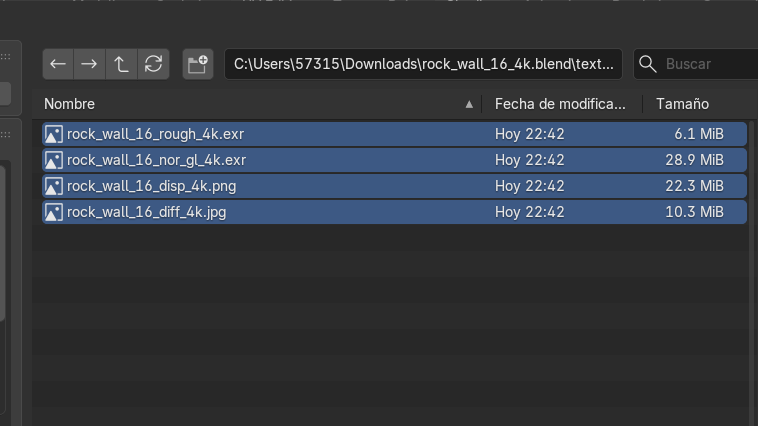Create a new folder
Screen dimensions: 758x426
[198, 64]
